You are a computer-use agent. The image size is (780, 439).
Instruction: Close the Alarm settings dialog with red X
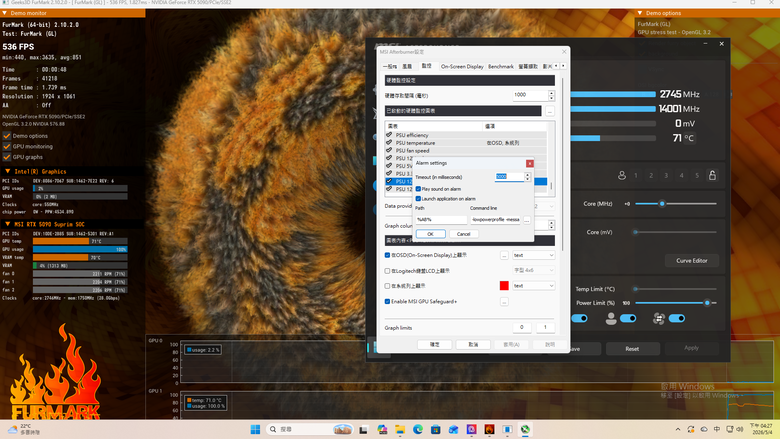tap(530, 163)
